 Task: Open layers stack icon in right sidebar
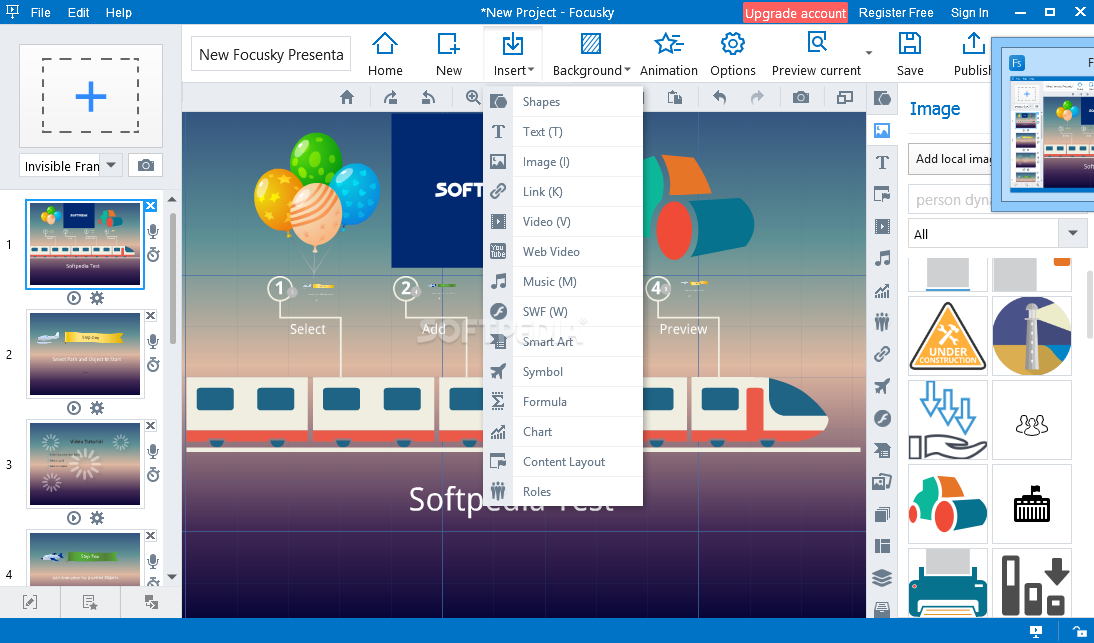882,577
